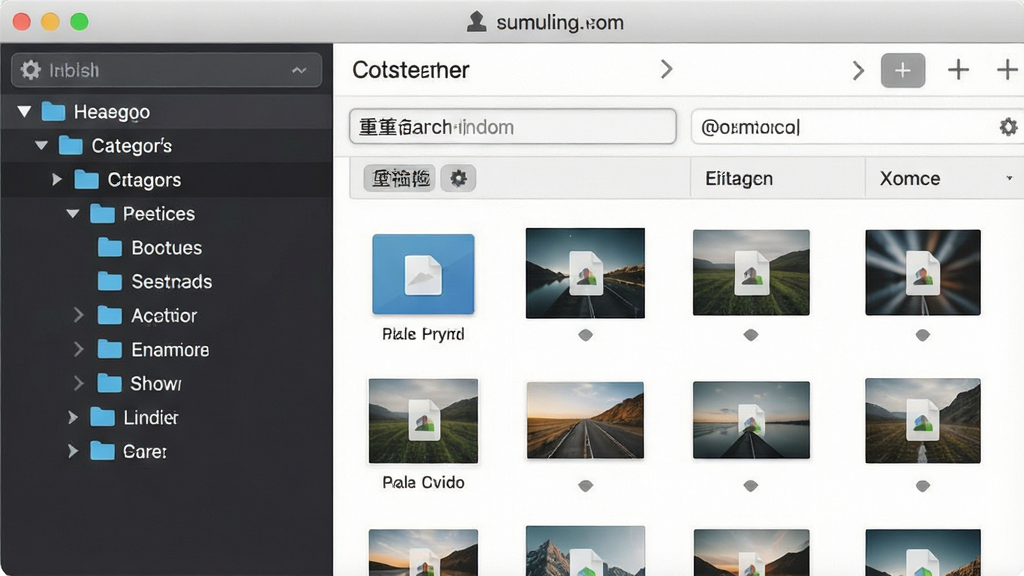
Task: Click the Pala Cvido label
Action: tap(423, 483)
